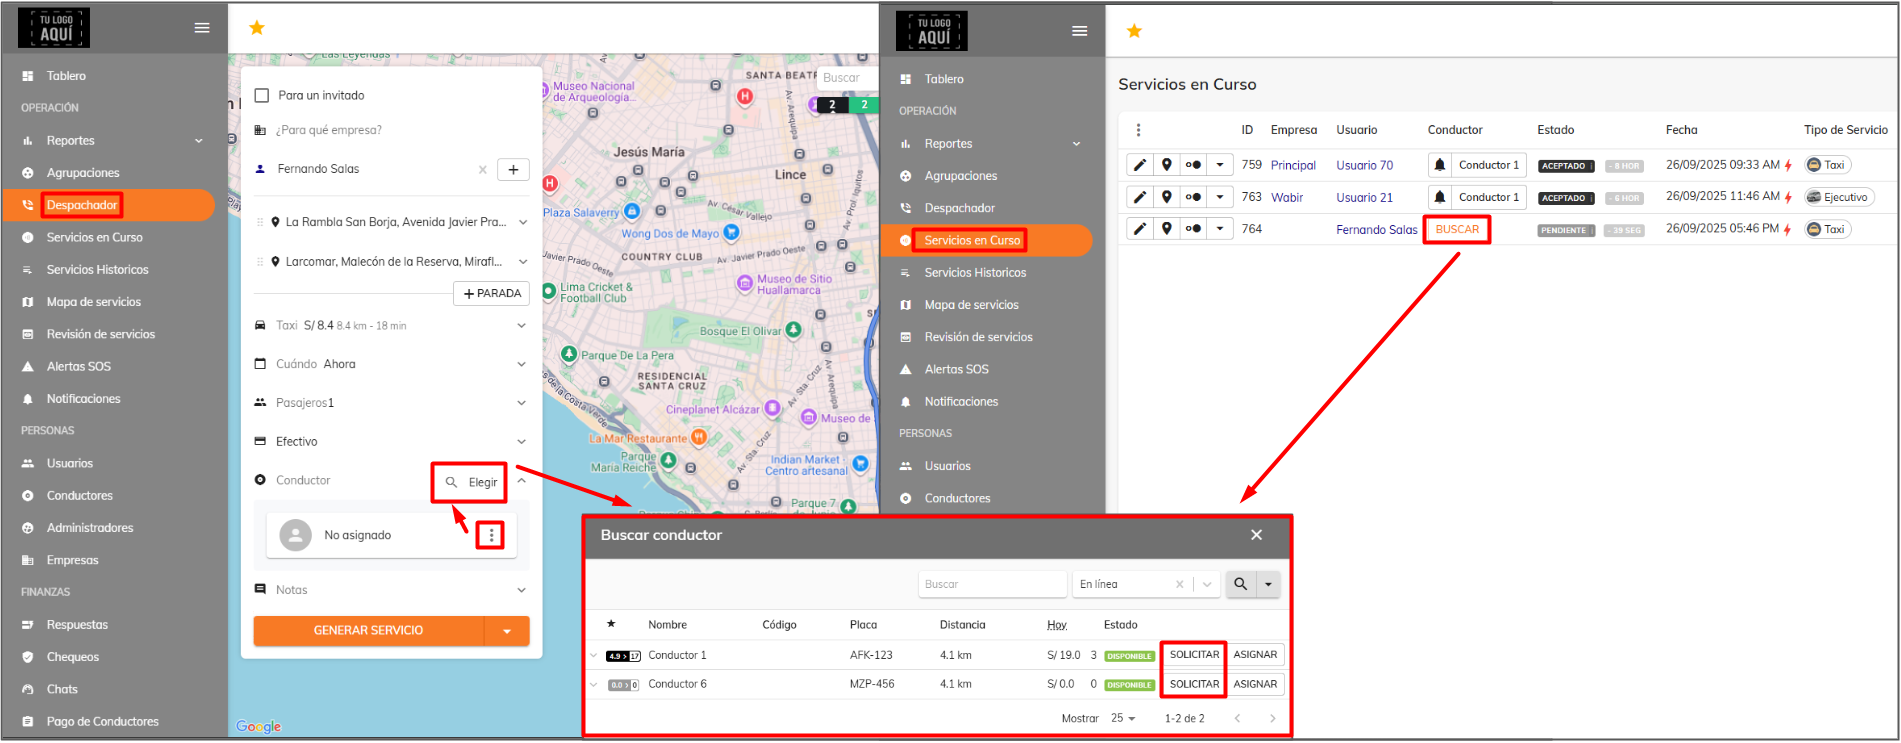
Task: Open the actions caret for service 763
Action: coord(1220,197)
